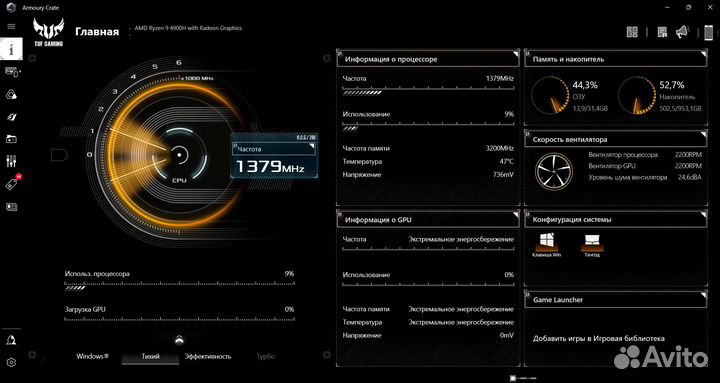Click the TUF Gaming logo
720x383 pixels.
click(48, 32)
